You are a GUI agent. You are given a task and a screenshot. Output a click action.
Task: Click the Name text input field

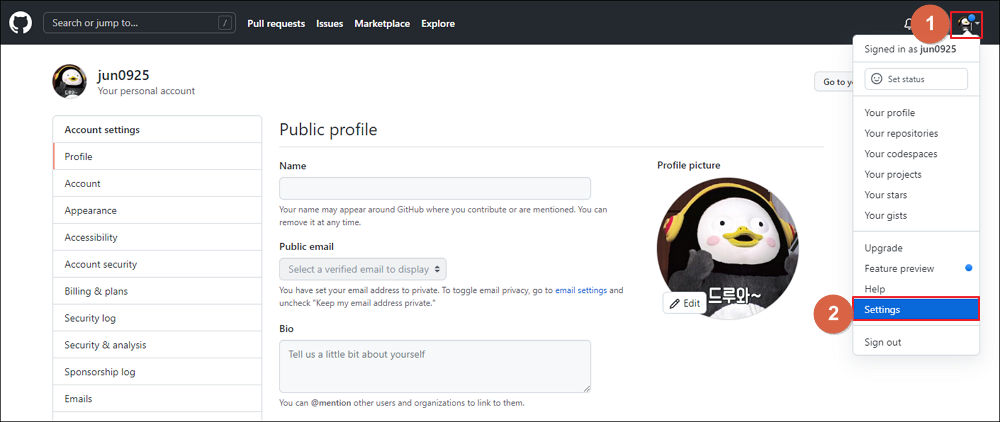[x=435, y=189]
